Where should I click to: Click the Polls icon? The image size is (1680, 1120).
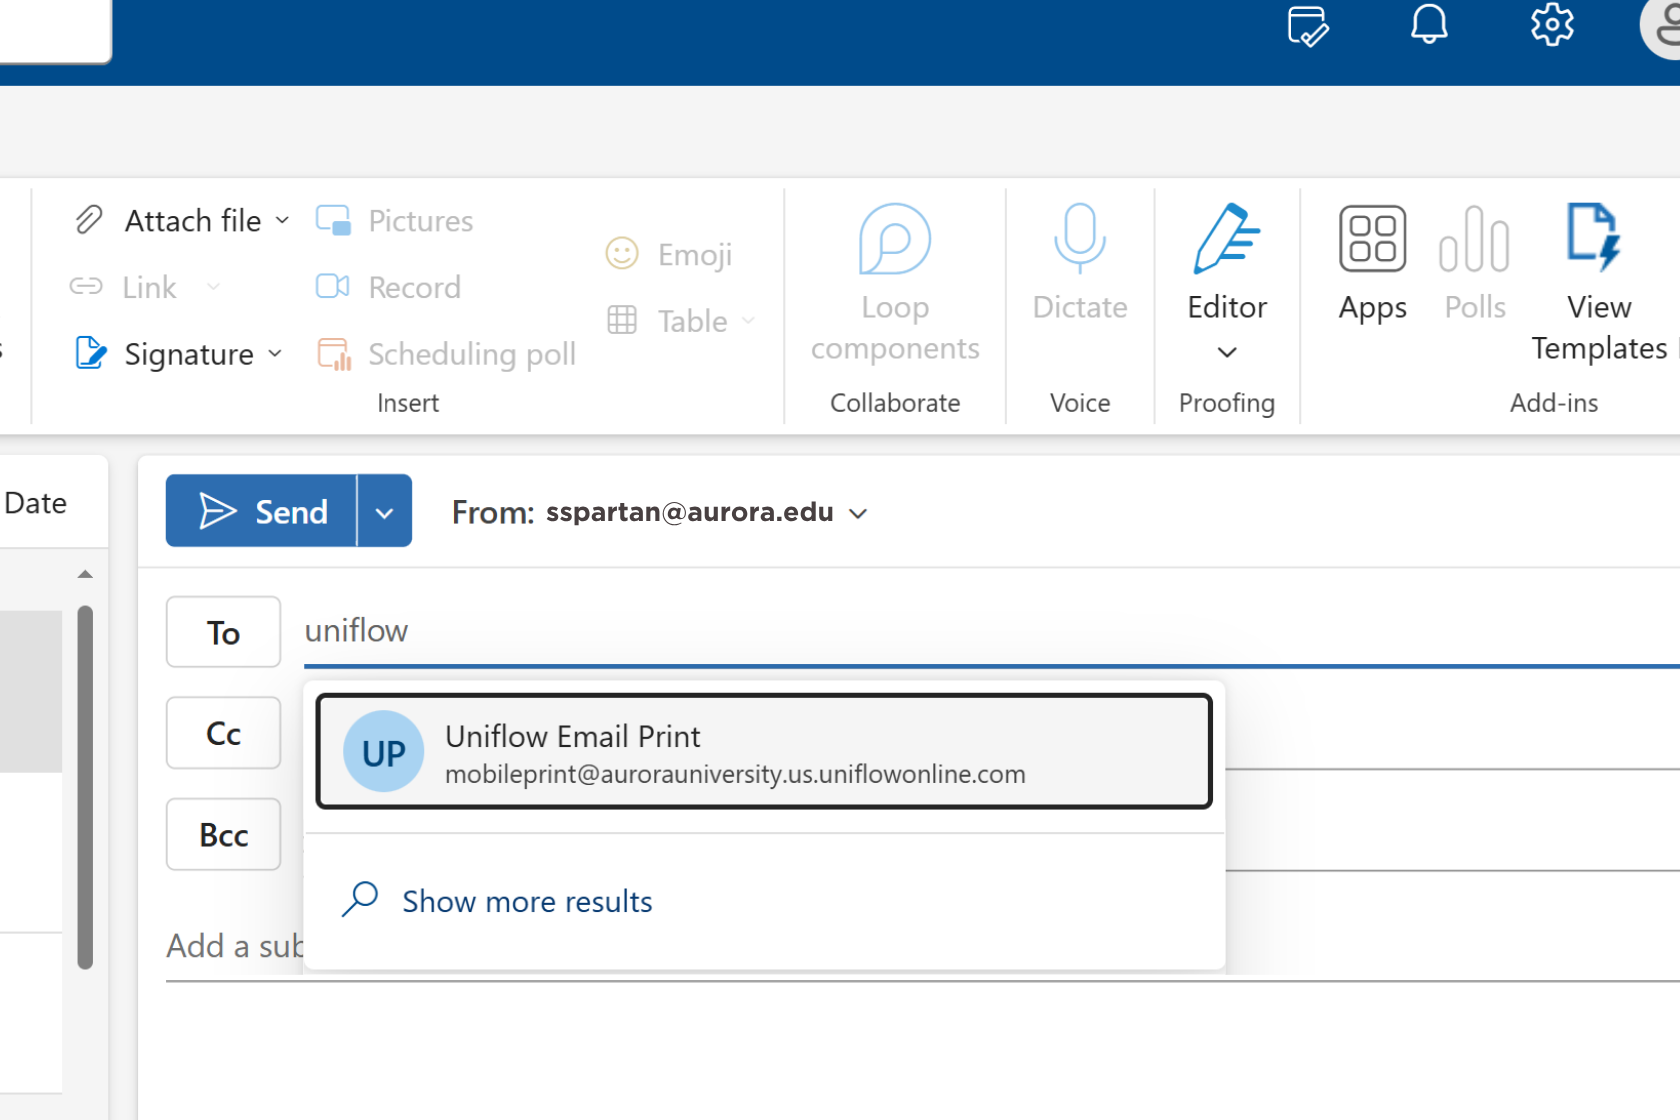(1474, 239)
